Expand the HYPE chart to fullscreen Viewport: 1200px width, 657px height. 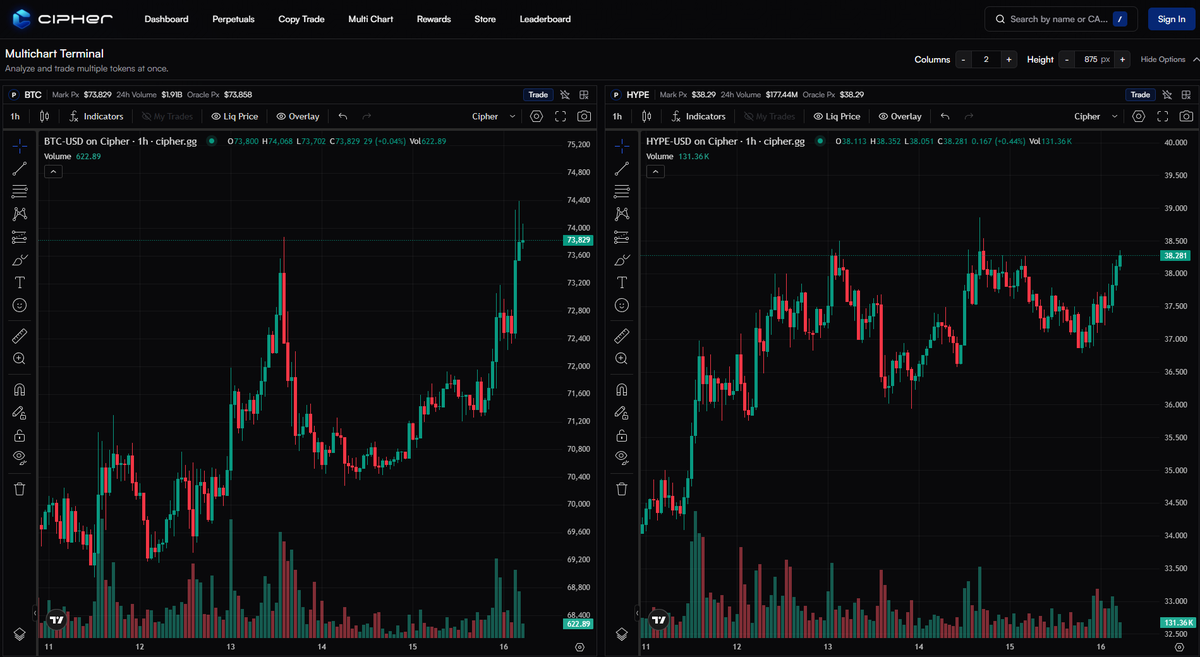(x=1162, y=116)
